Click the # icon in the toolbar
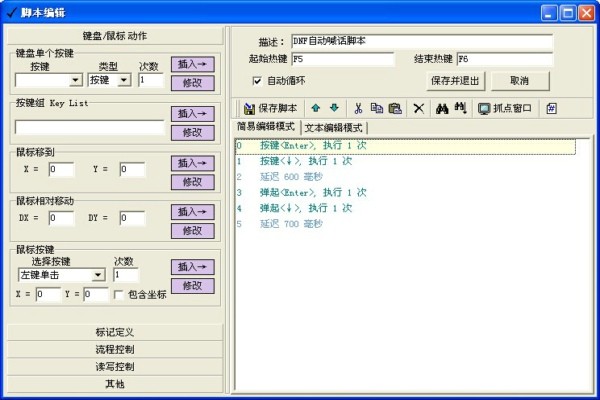The width and height of the screenshot is (600, 400). click(x=551, y=109)
